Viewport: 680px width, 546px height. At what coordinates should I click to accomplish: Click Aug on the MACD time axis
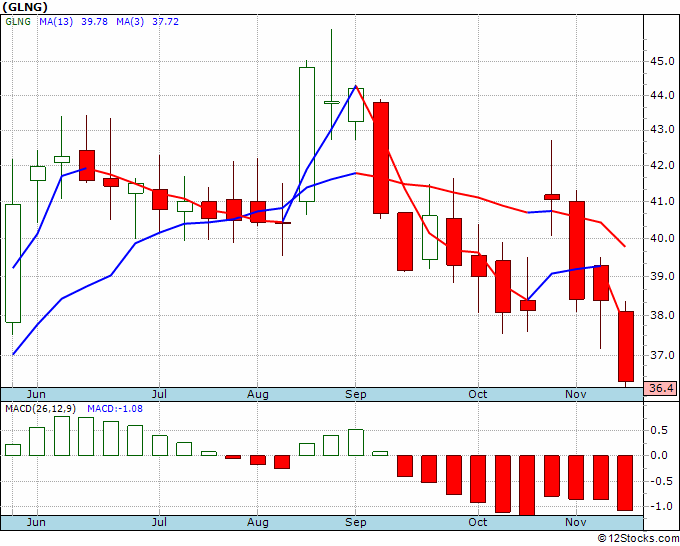(258, 522)
